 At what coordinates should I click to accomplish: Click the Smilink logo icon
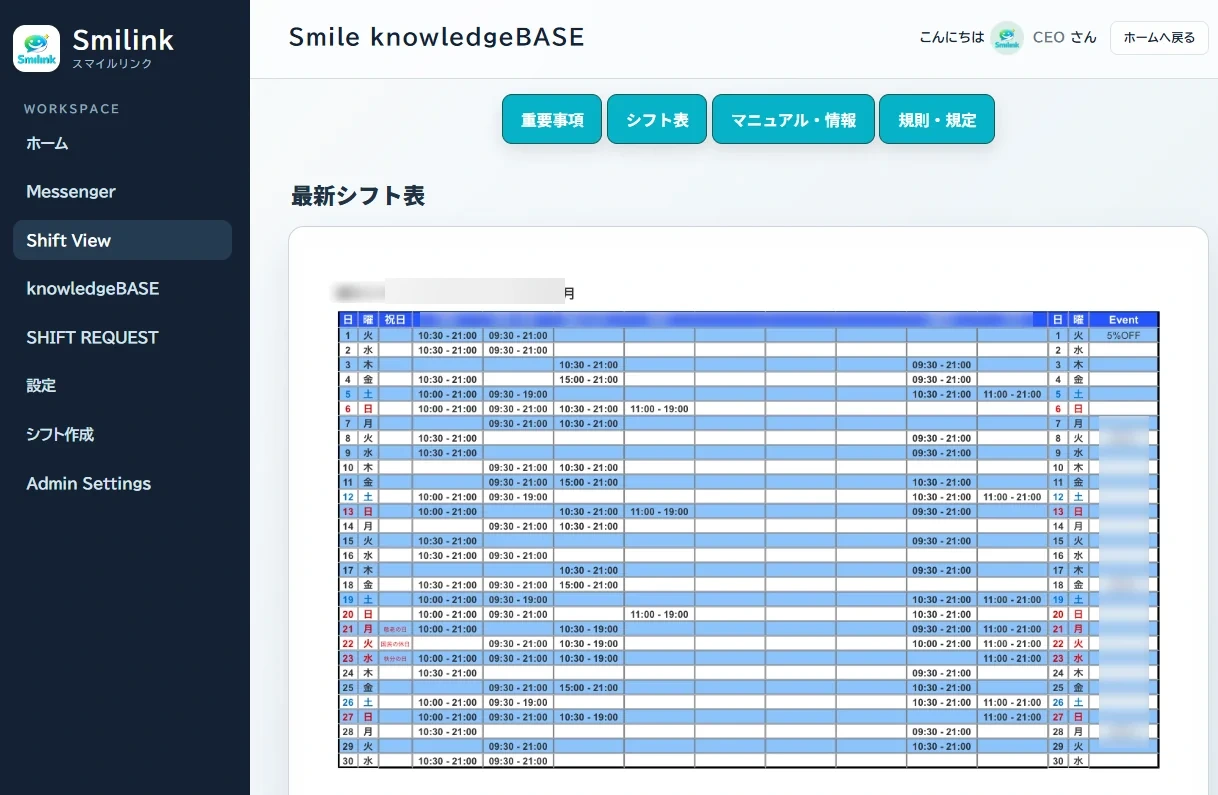pos(36,48)
